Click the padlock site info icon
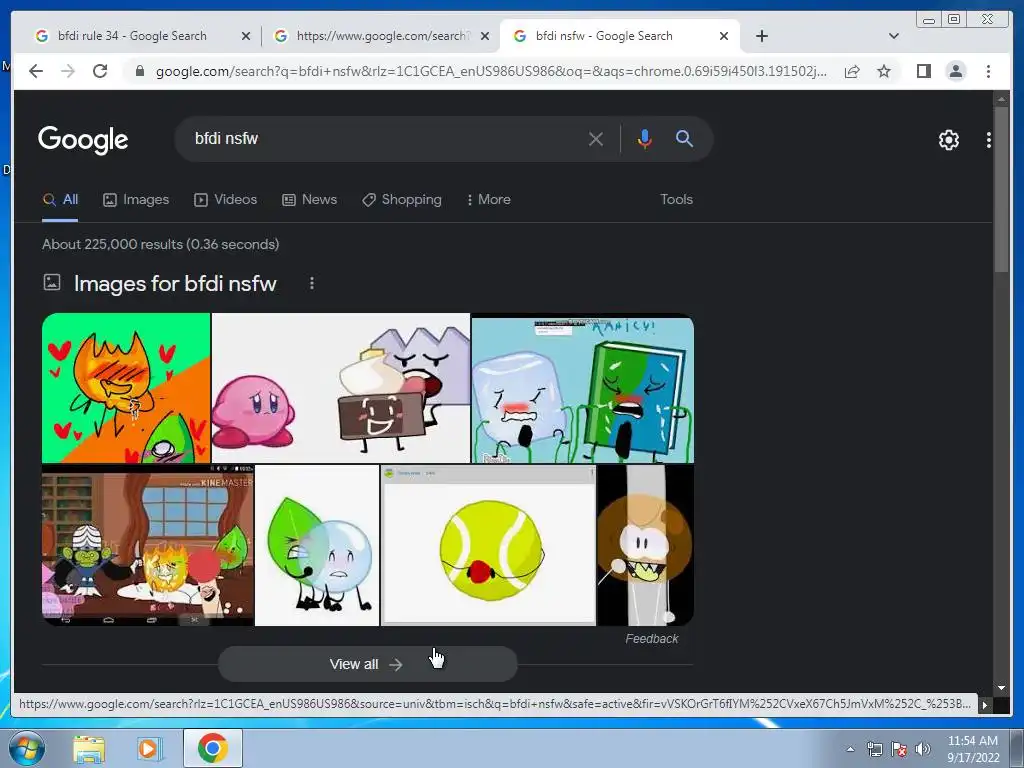This screenshot has width=1024, height=768. pos(140,71)
